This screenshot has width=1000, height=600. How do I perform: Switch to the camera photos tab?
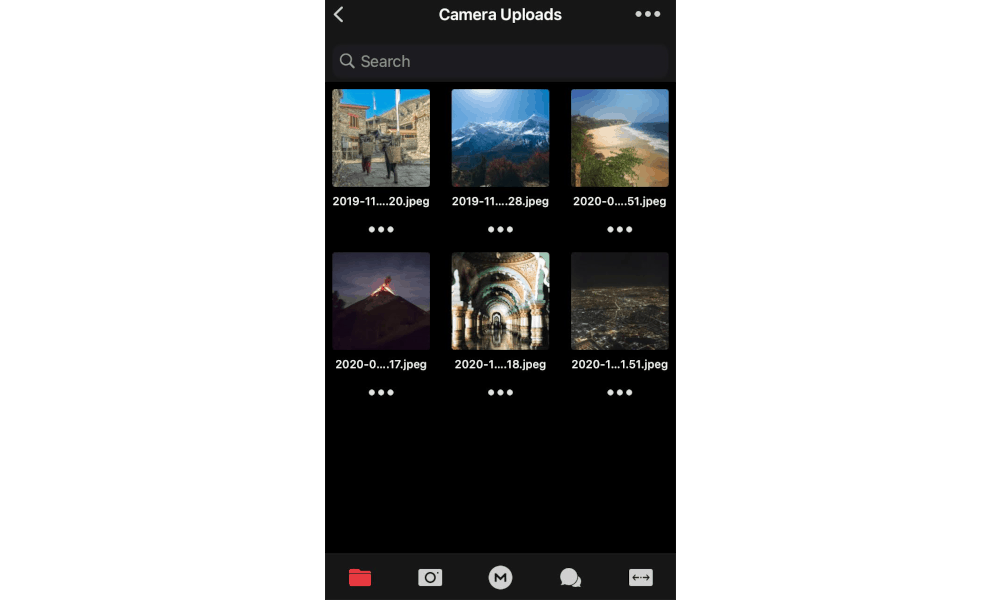(x=430, y=577)
